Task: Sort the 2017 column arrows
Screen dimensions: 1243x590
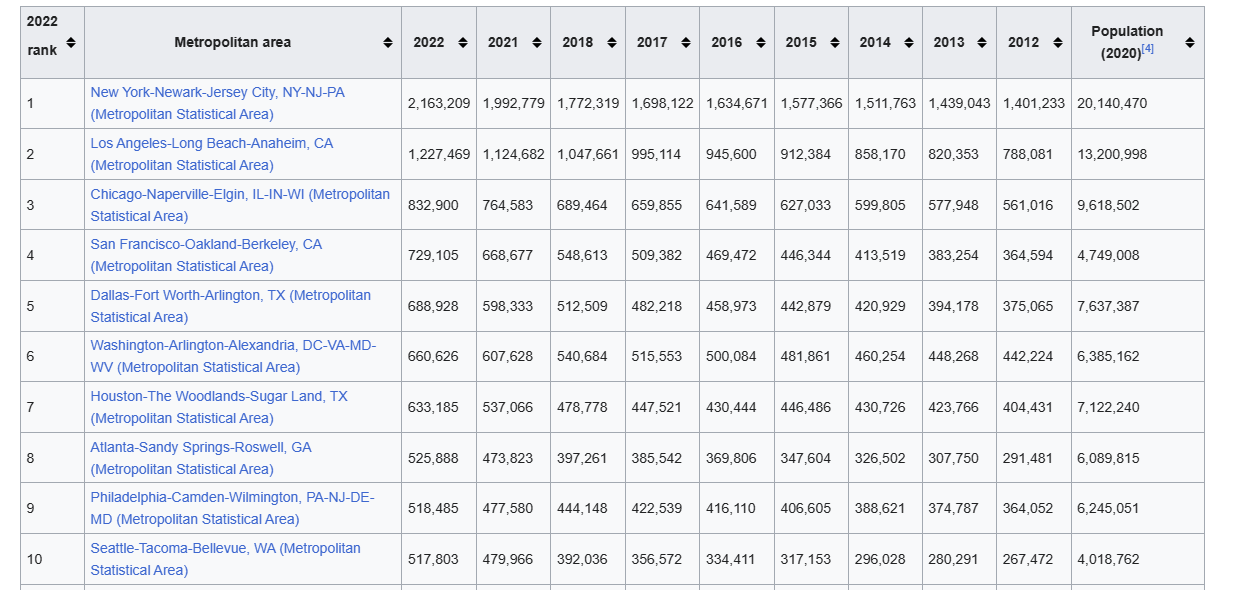Action: tap(686, 43)
